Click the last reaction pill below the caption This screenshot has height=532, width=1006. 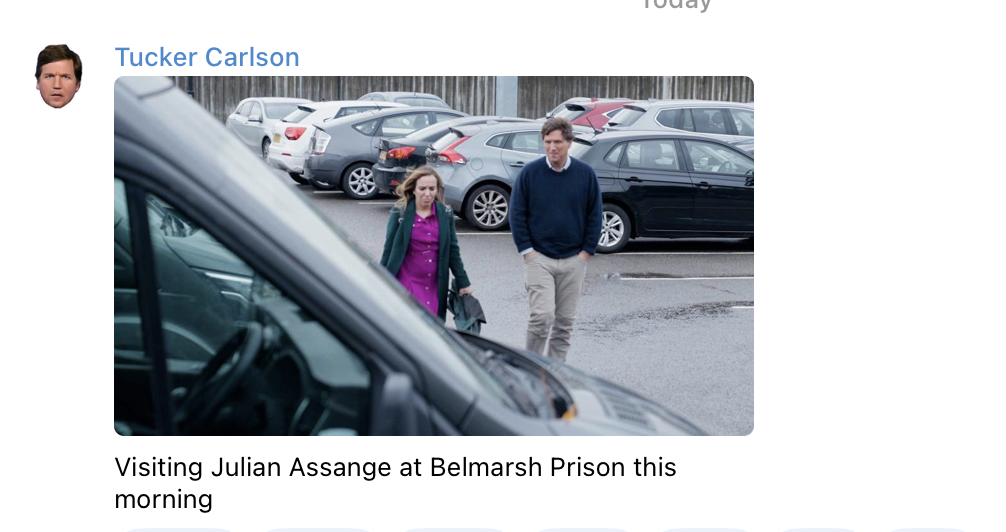click(x=928, y=530)
